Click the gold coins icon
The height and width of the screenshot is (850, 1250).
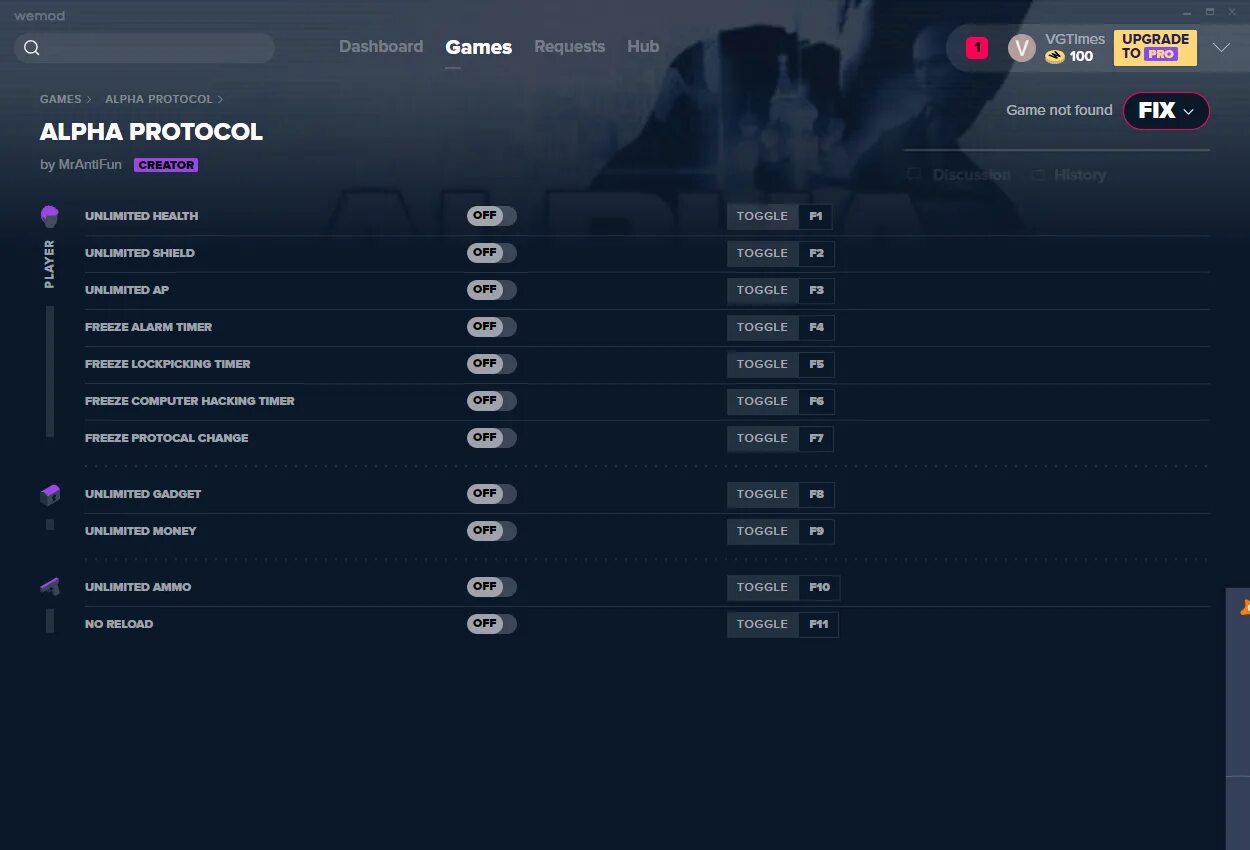click(1055, 57)
